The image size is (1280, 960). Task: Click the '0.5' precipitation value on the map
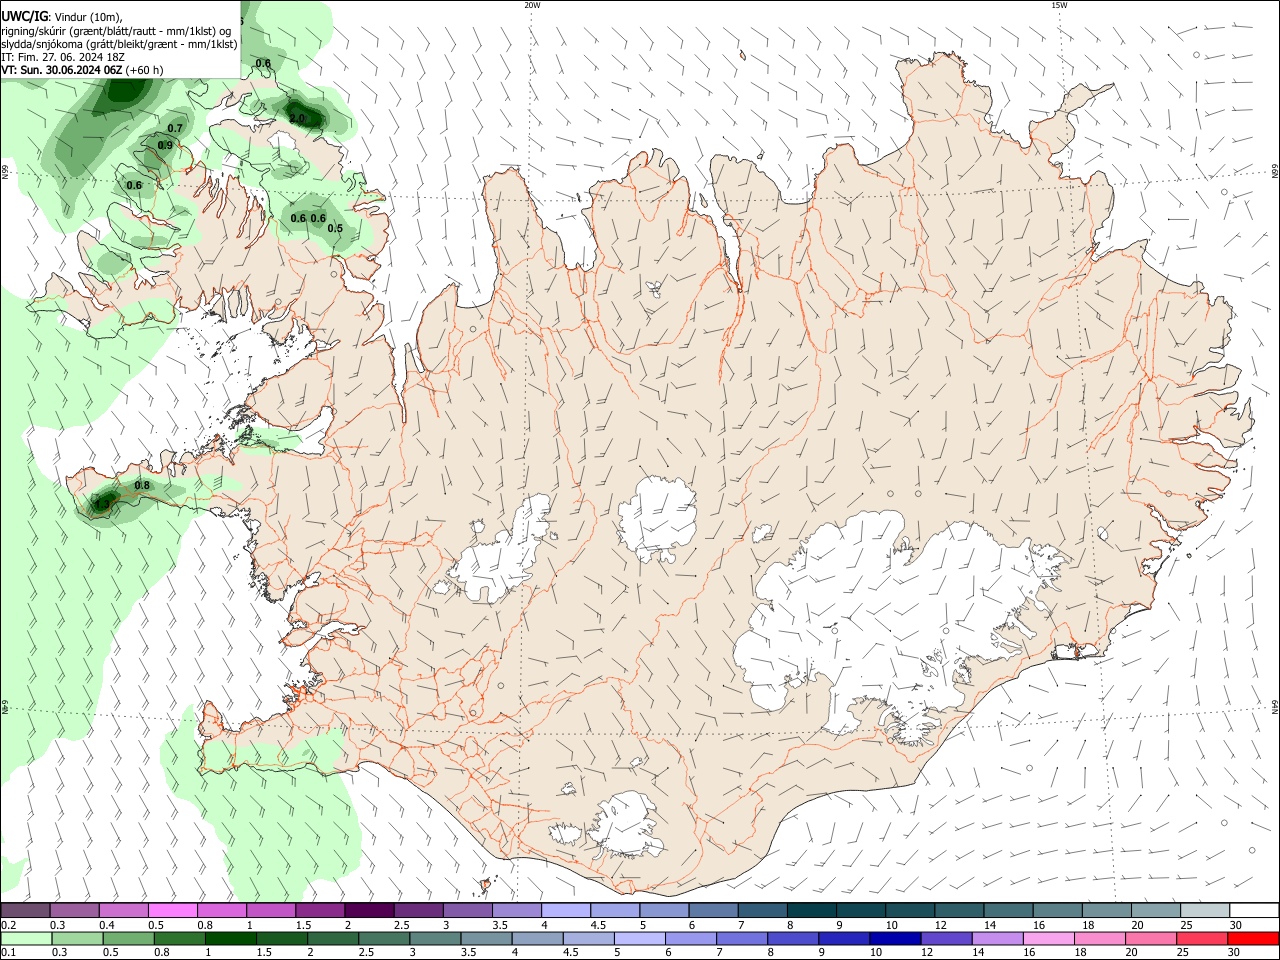click(335, 228)
